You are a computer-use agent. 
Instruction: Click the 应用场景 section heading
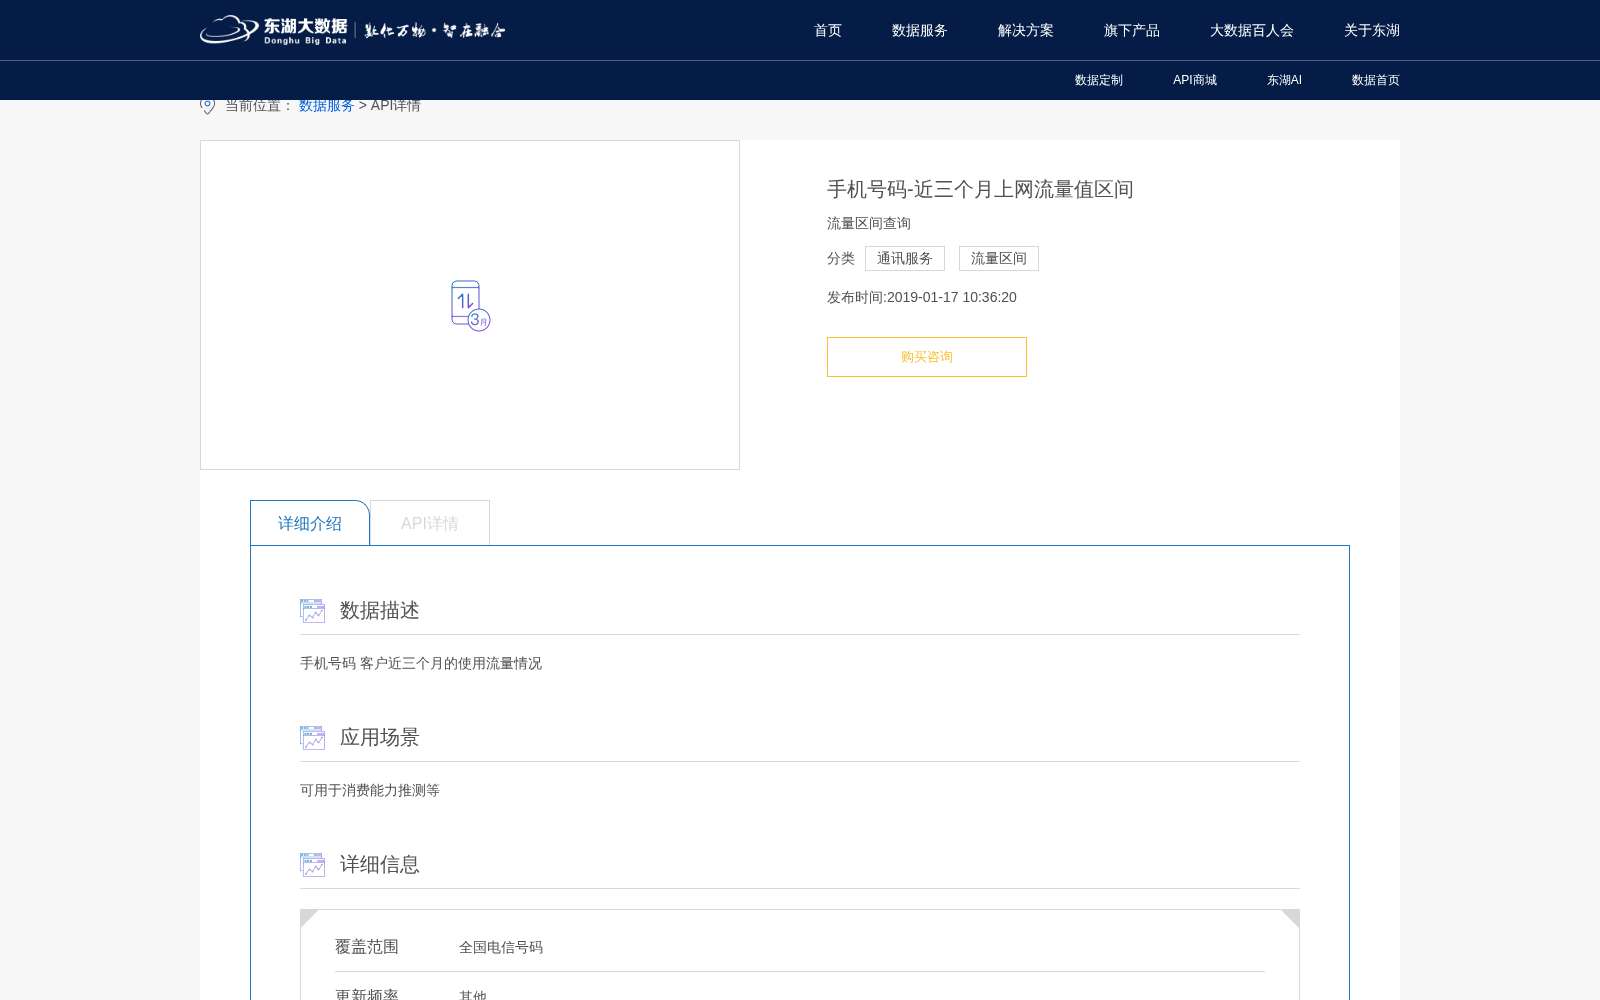pyautogui.click(x=380, y=738)
